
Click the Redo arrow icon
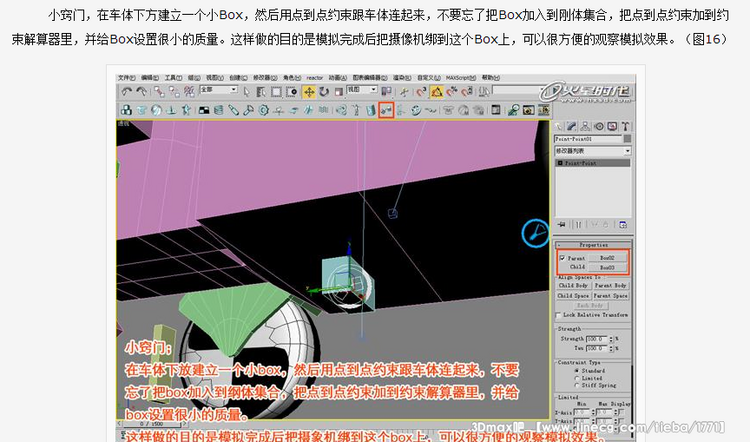(x=142, y=91)
